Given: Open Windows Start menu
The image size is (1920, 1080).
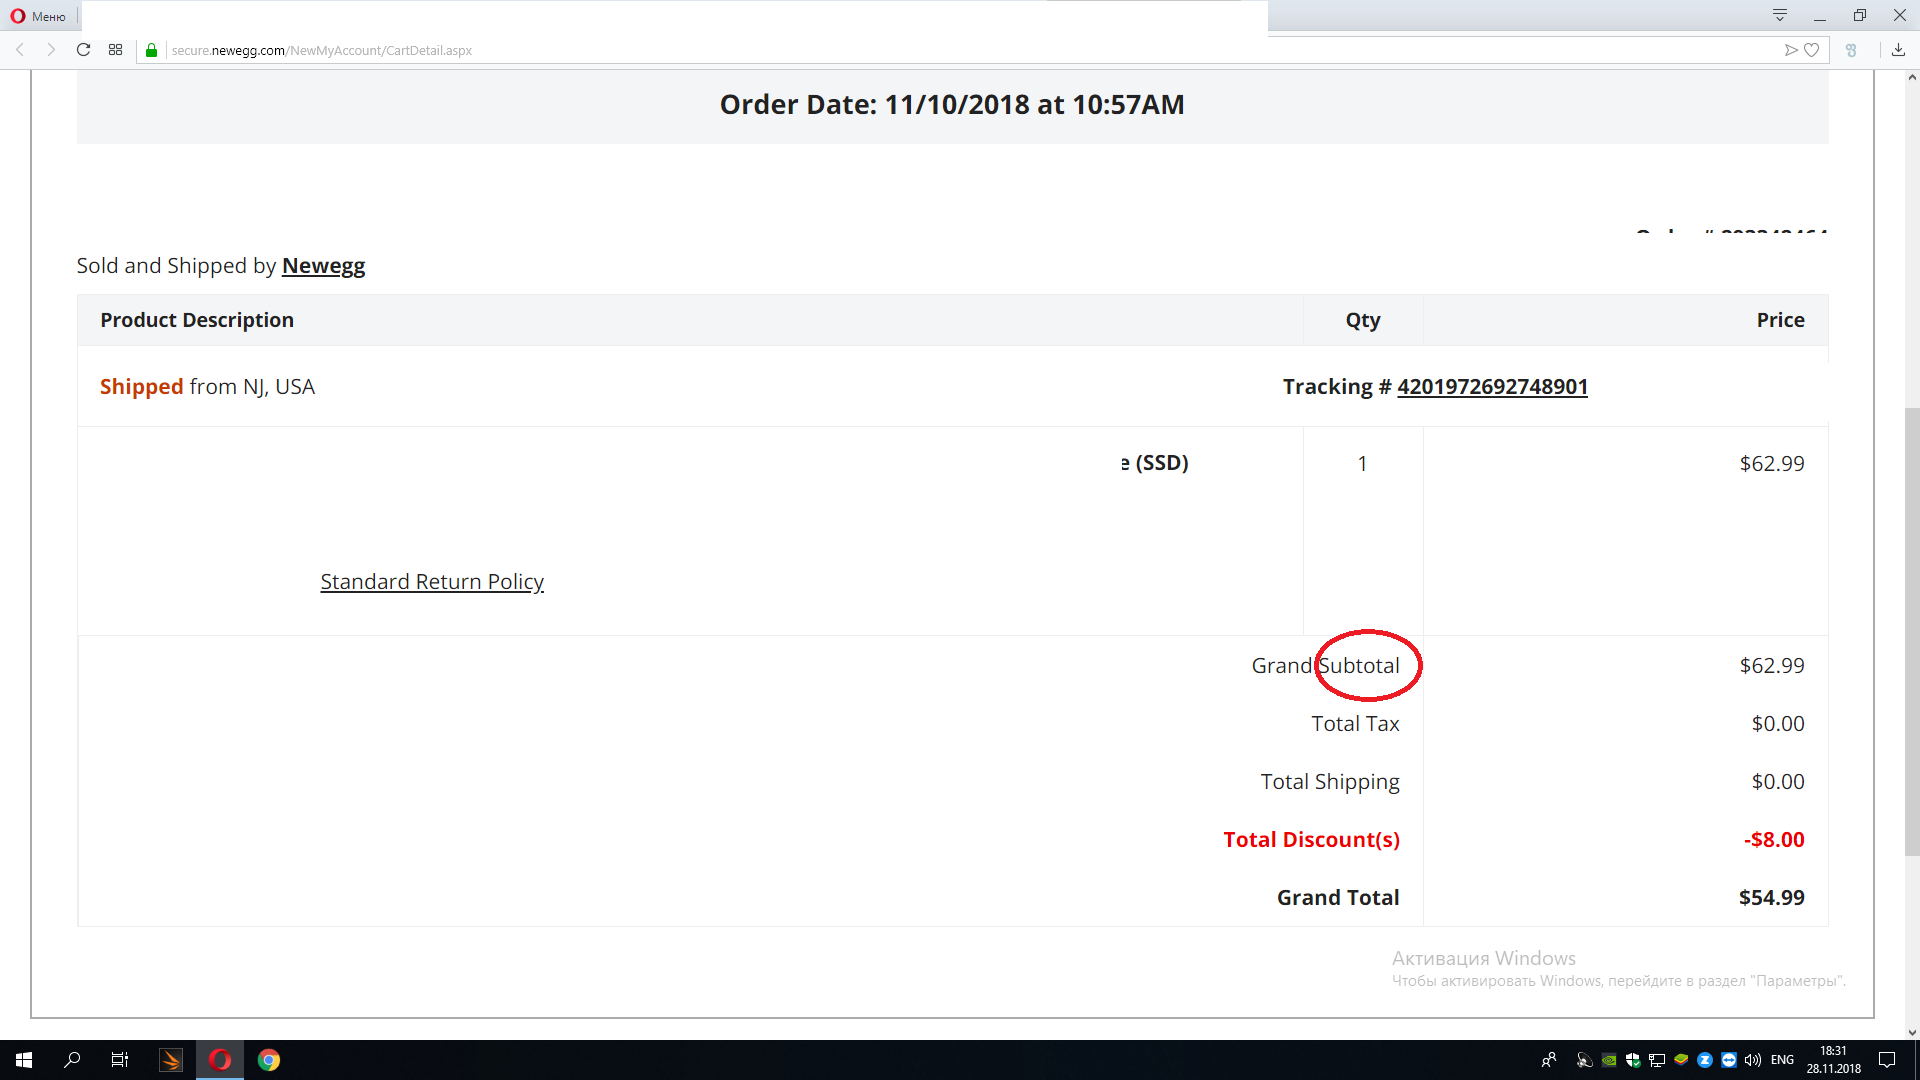Looking at the screenshot, I should click(24, 1060).
